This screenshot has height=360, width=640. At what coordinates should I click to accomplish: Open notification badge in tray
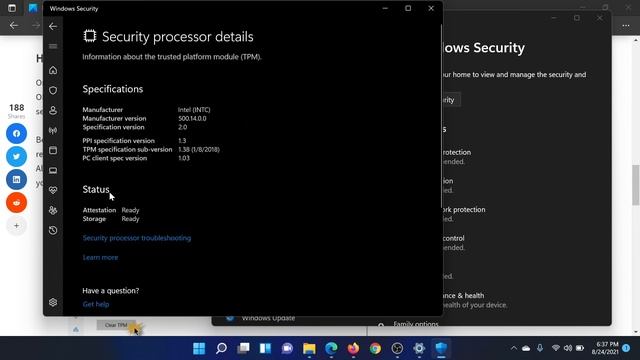coord(626,348)
